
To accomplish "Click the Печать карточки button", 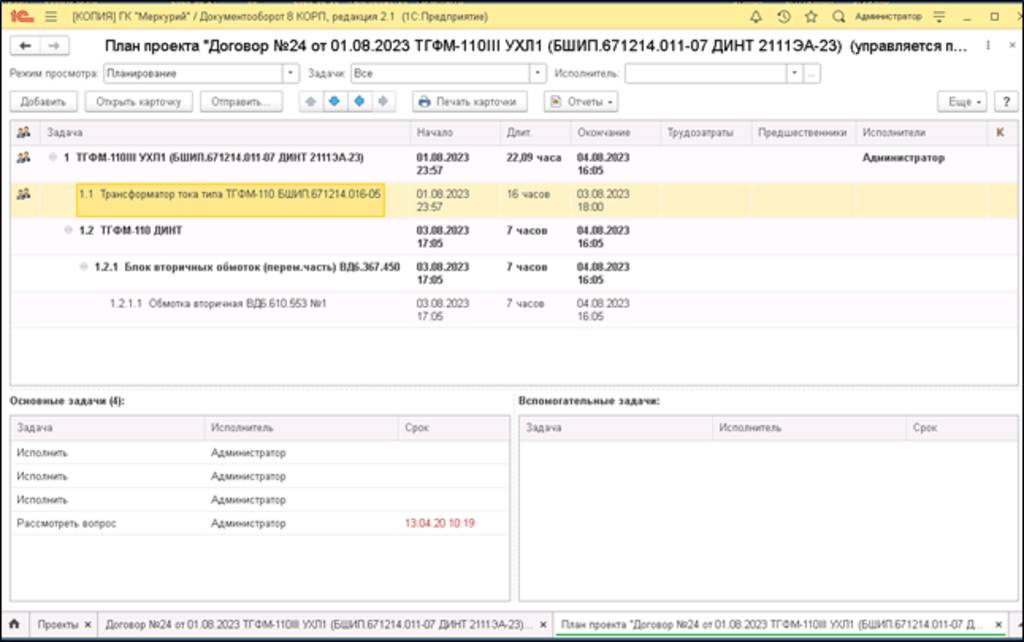I will 470,102.
